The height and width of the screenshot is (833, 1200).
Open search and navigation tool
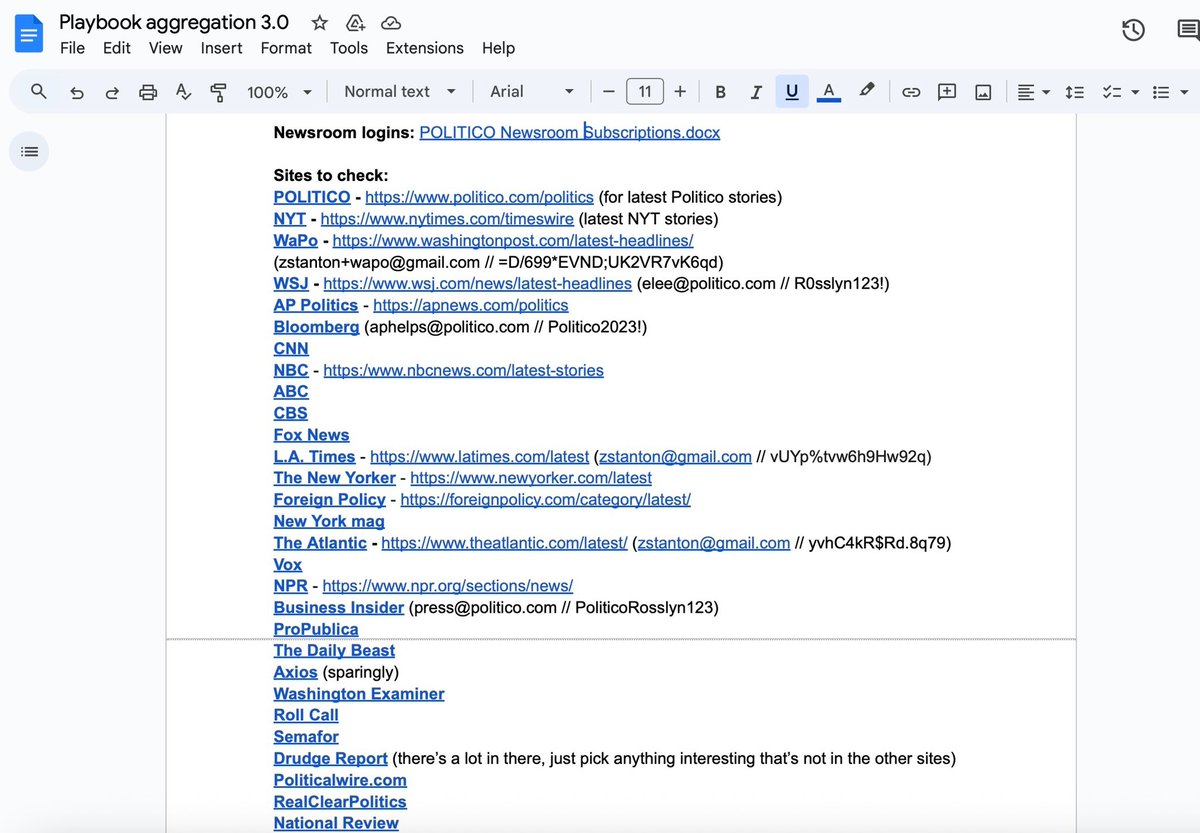[x=38, y=91]
